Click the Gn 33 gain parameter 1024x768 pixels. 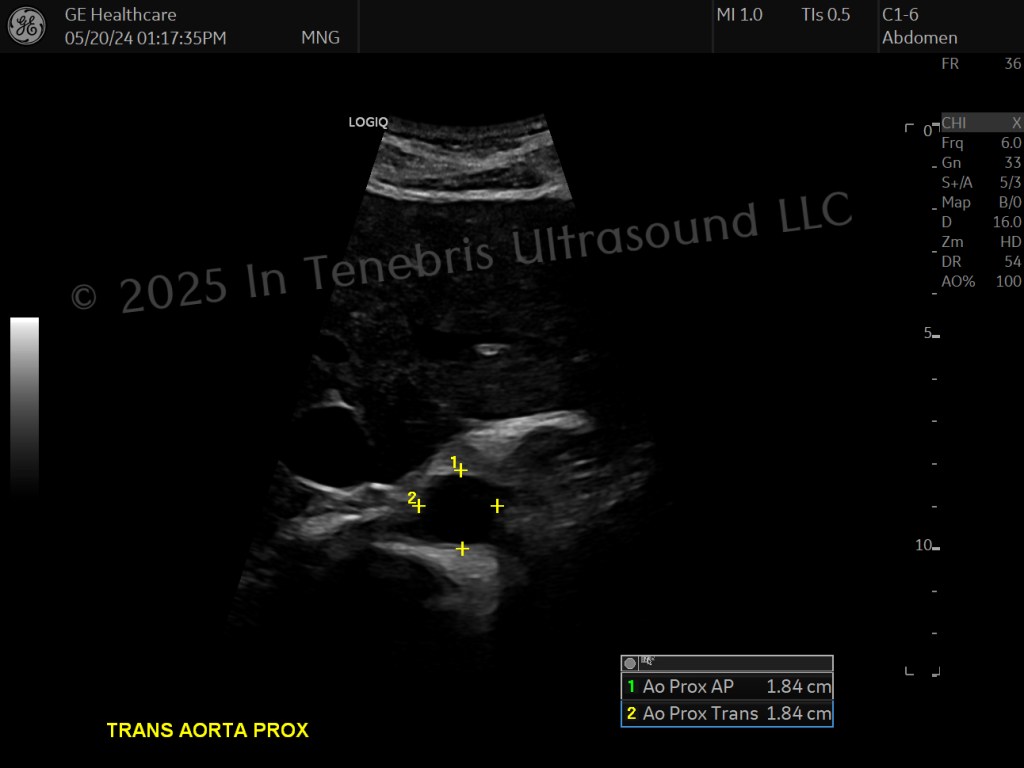tap(981, 163)
